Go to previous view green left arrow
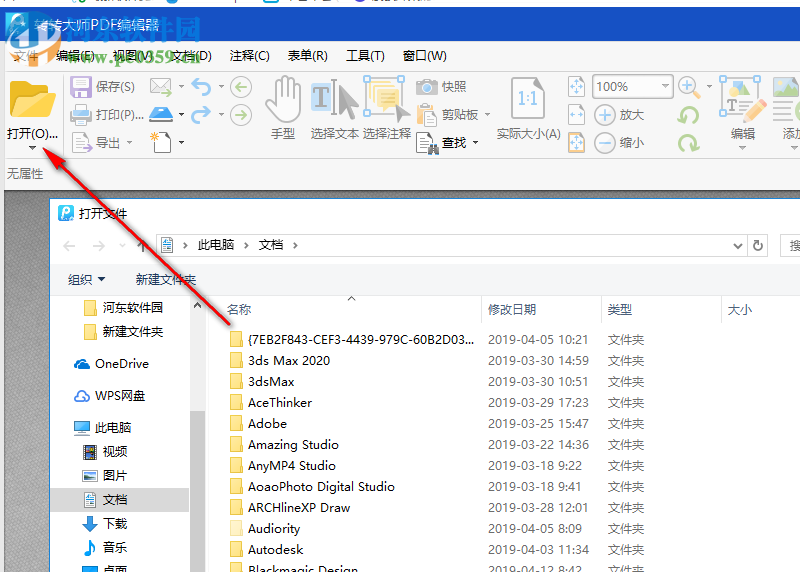Viewport: 800px width, 572px height. 241,87
